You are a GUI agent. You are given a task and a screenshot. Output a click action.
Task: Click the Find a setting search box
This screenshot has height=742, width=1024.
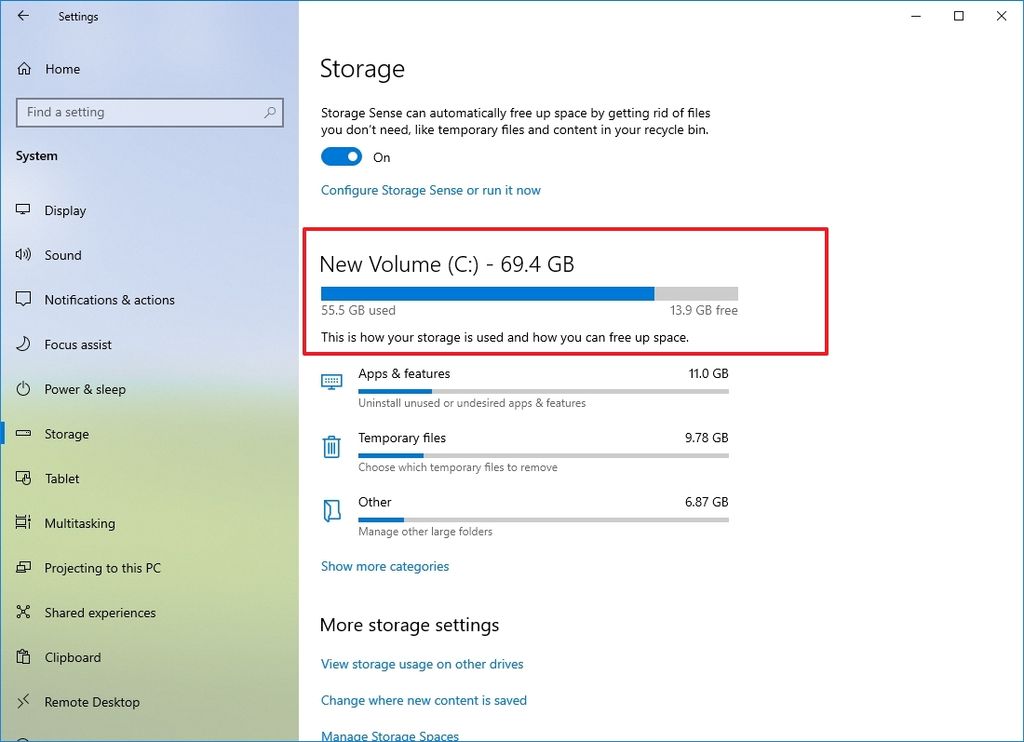pyautogui.click(x=149, y=112)
